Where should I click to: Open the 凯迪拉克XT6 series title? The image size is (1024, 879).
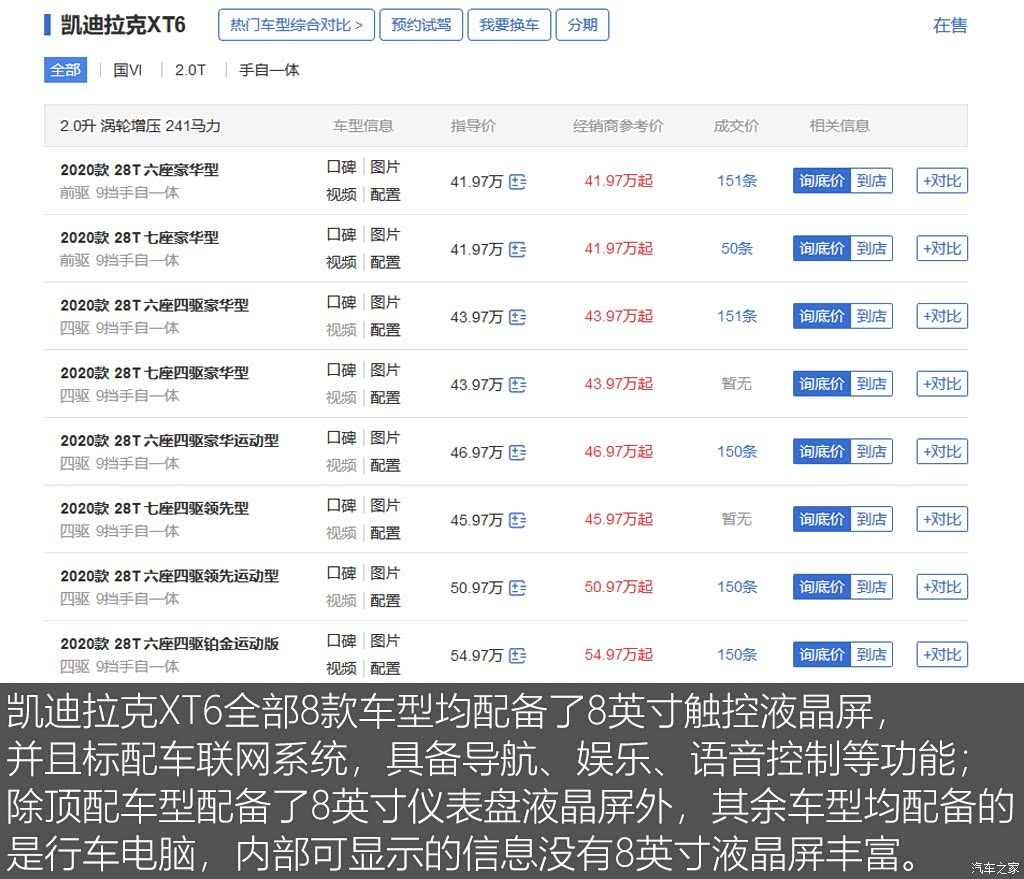point(123,25)
